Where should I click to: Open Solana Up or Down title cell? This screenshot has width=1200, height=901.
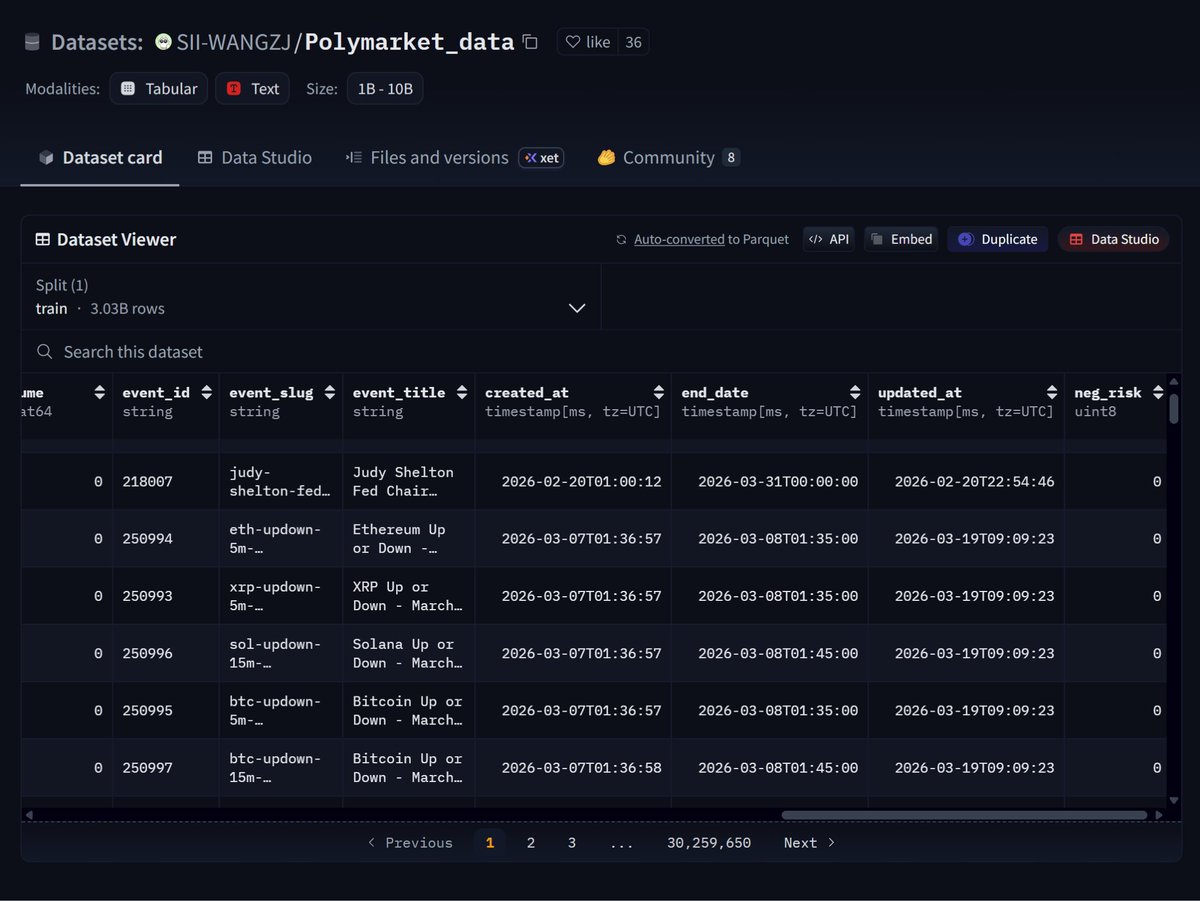point(409,653)
